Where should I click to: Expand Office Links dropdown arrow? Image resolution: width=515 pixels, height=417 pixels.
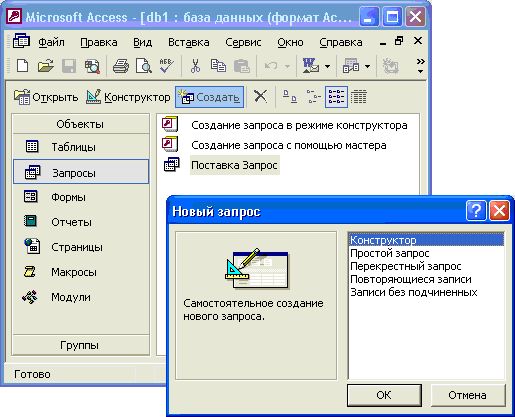point(327,66)
